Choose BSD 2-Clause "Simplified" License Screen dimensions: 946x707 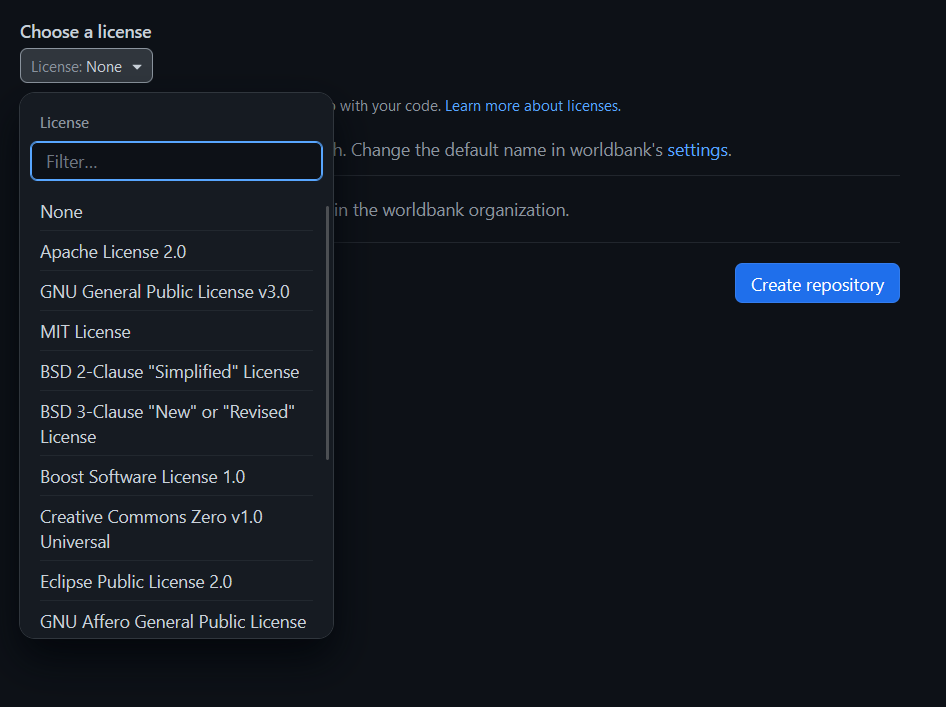coord(169,371)
